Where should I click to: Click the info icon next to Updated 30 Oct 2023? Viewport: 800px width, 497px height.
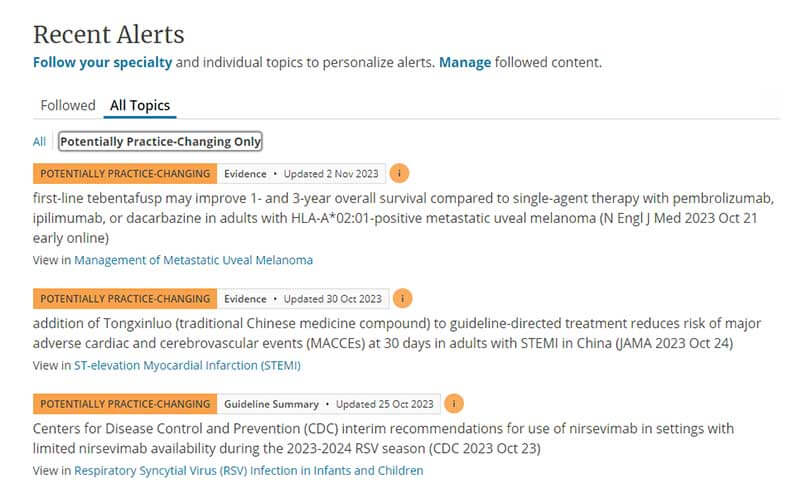[x=401, y=298]
